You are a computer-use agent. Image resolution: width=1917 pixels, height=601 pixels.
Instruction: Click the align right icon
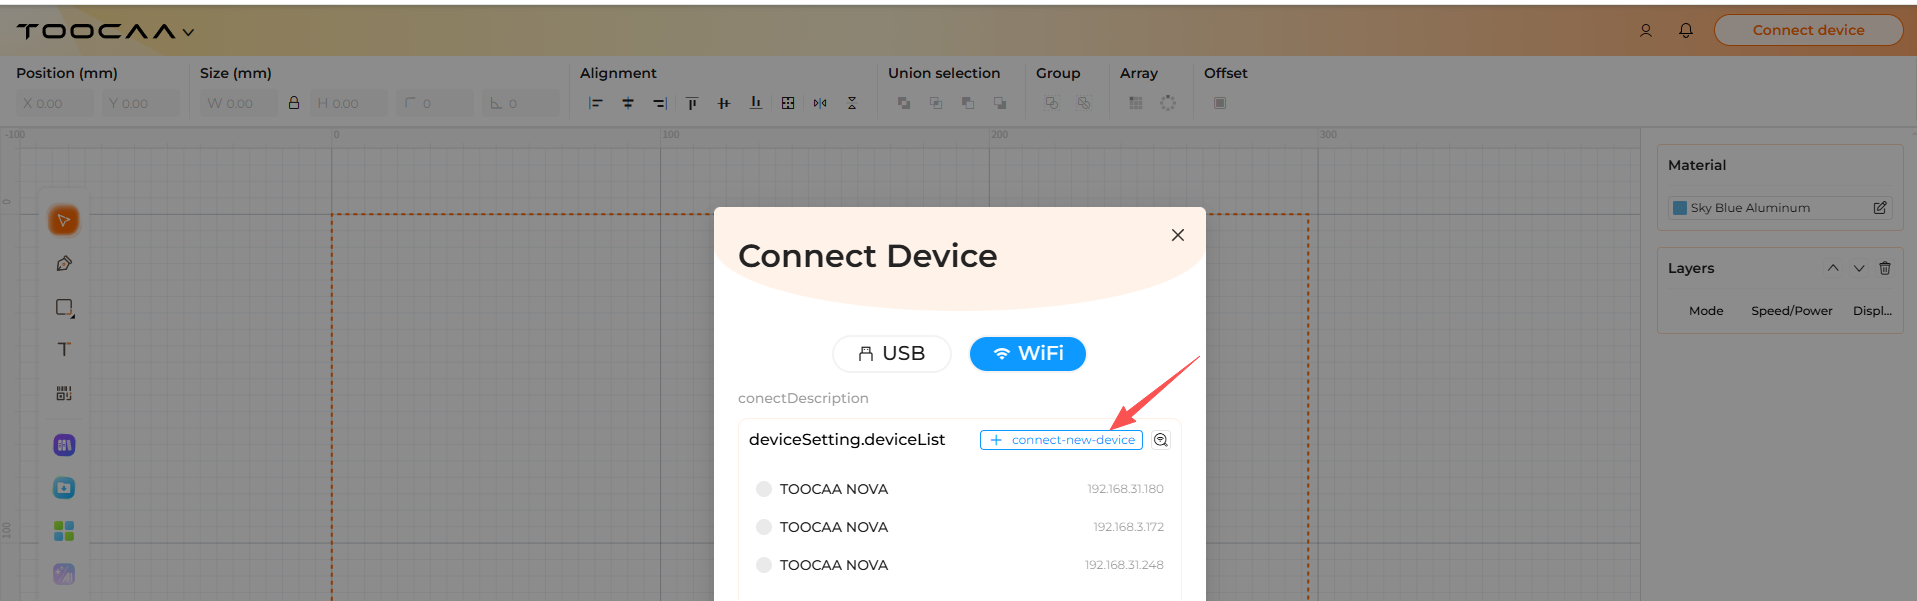[x=660, y=103]
